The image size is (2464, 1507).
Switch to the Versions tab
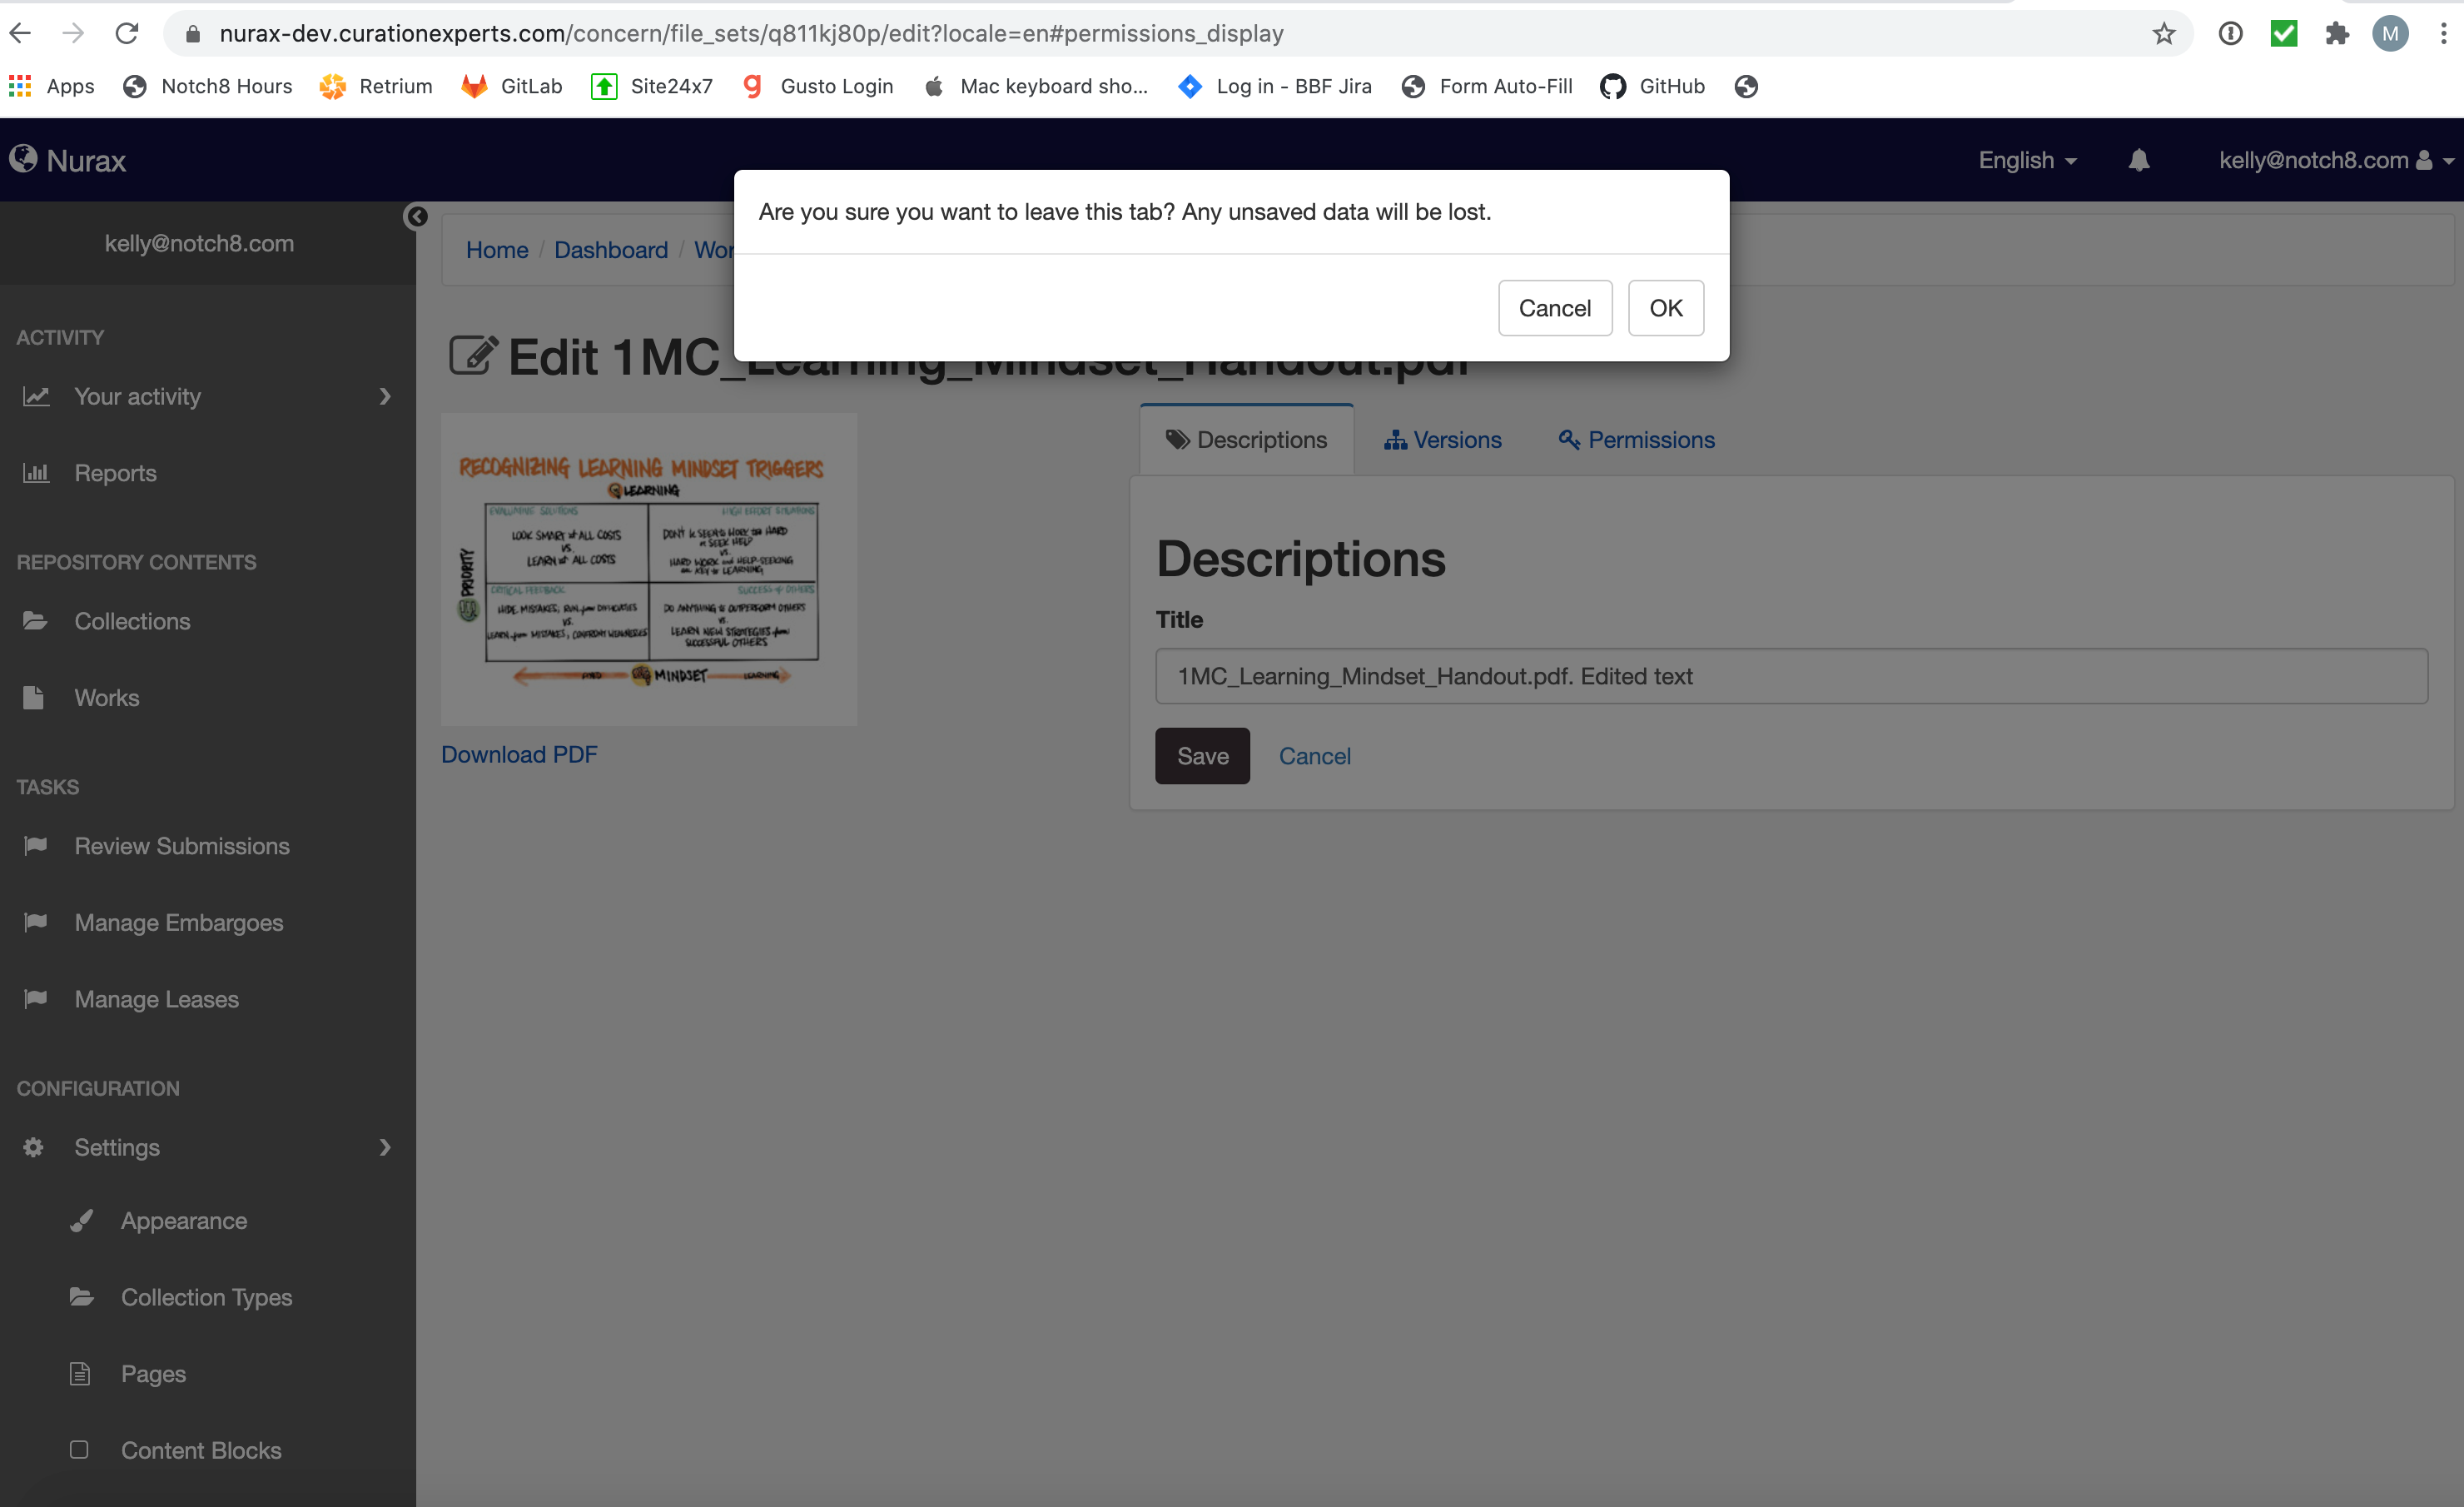click(1442, 440)
